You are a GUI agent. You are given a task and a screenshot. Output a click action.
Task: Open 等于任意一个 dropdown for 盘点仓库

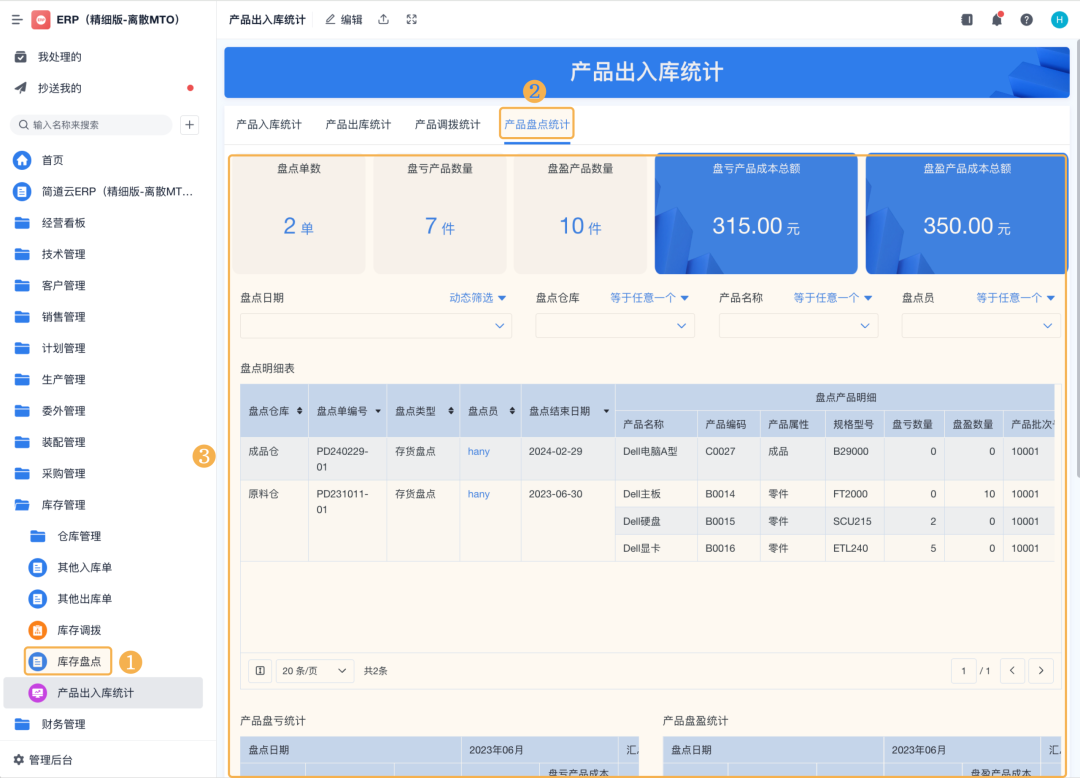coord(650,297)
